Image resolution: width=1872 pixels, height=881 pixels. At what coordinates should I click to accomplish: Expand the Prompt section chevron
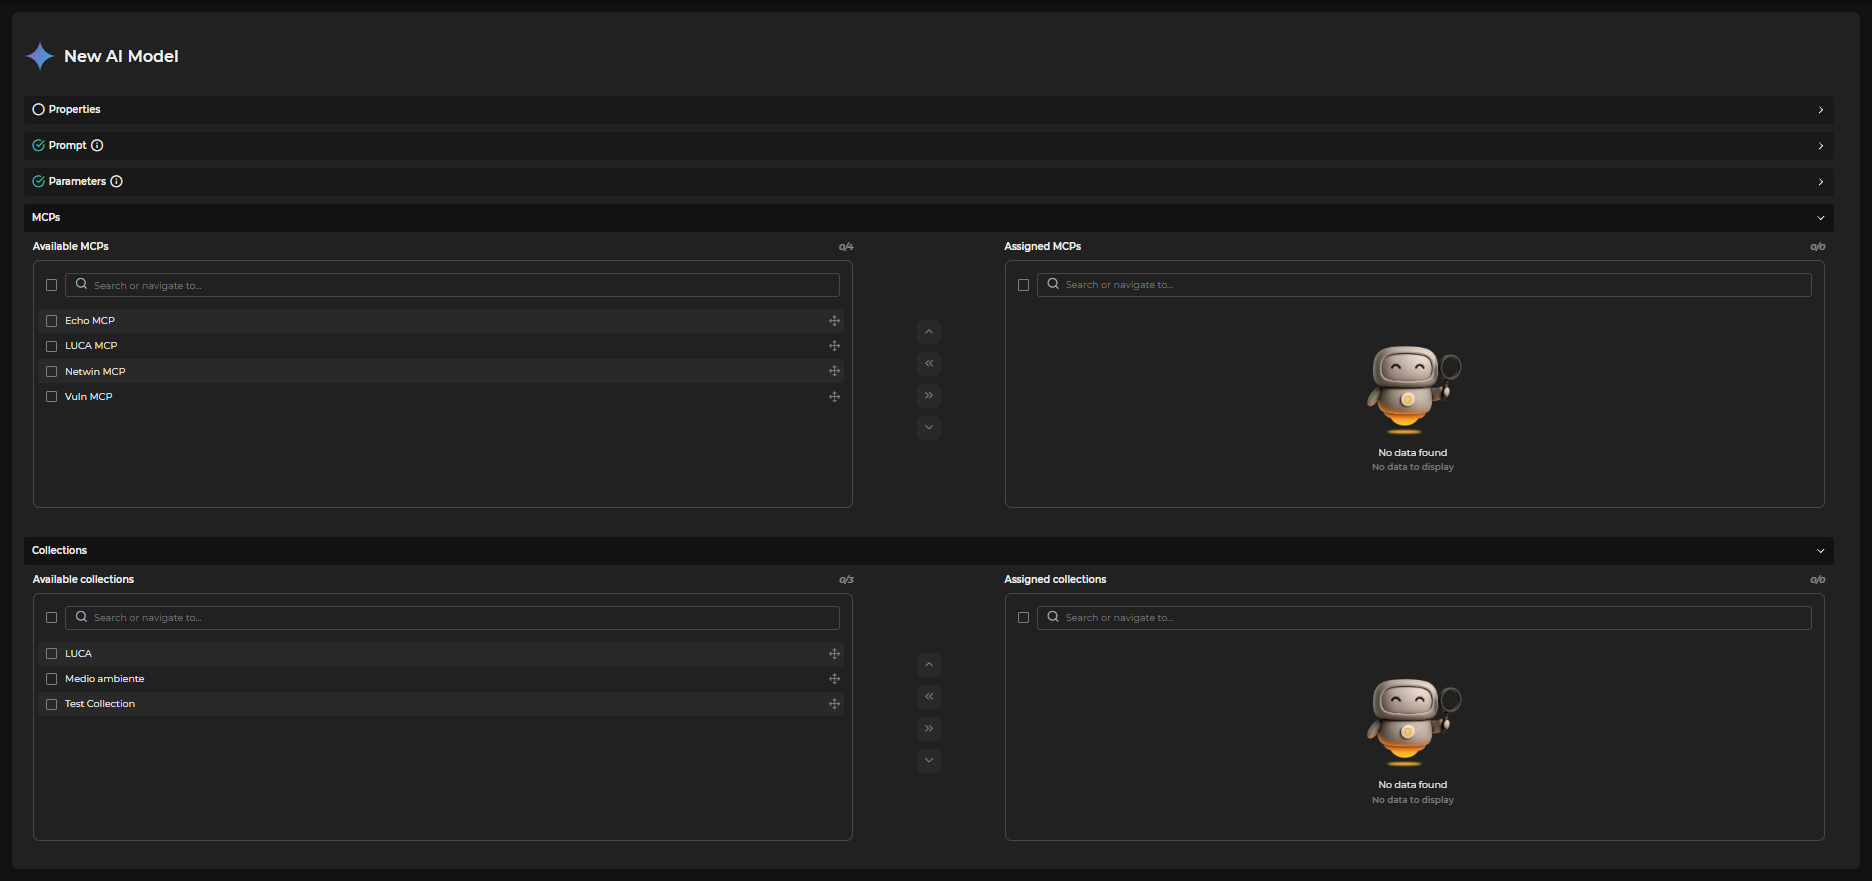[x=1820, y=146]
